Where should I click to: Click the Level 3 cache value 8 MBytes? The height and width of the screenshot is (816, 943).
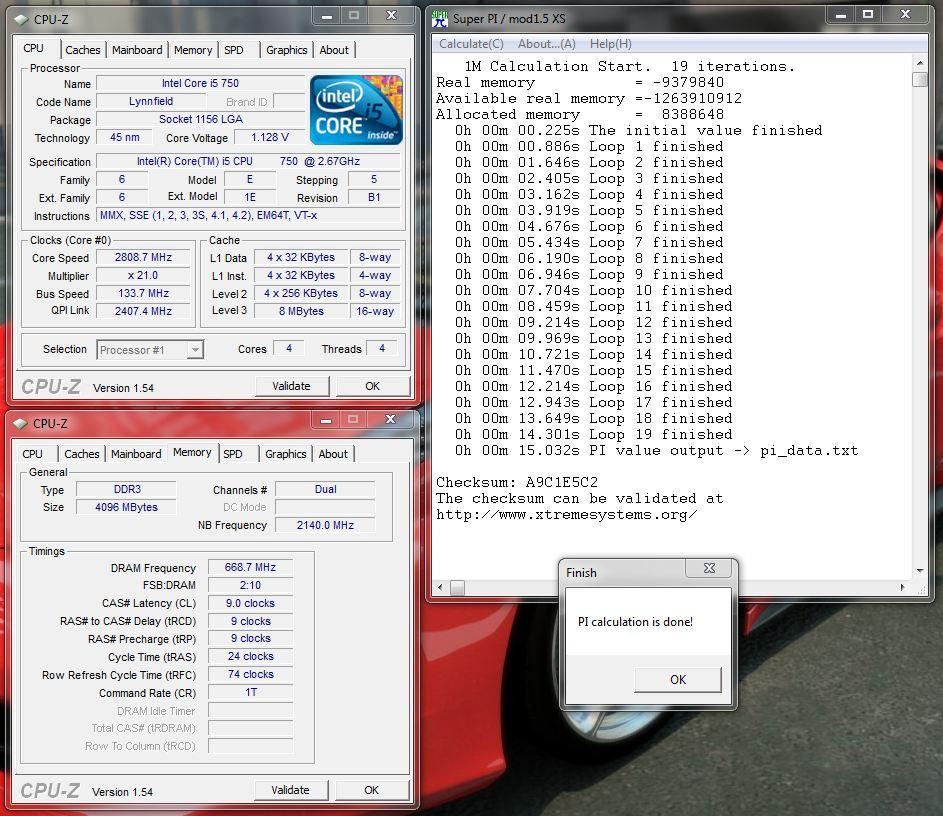coord(301,311)
